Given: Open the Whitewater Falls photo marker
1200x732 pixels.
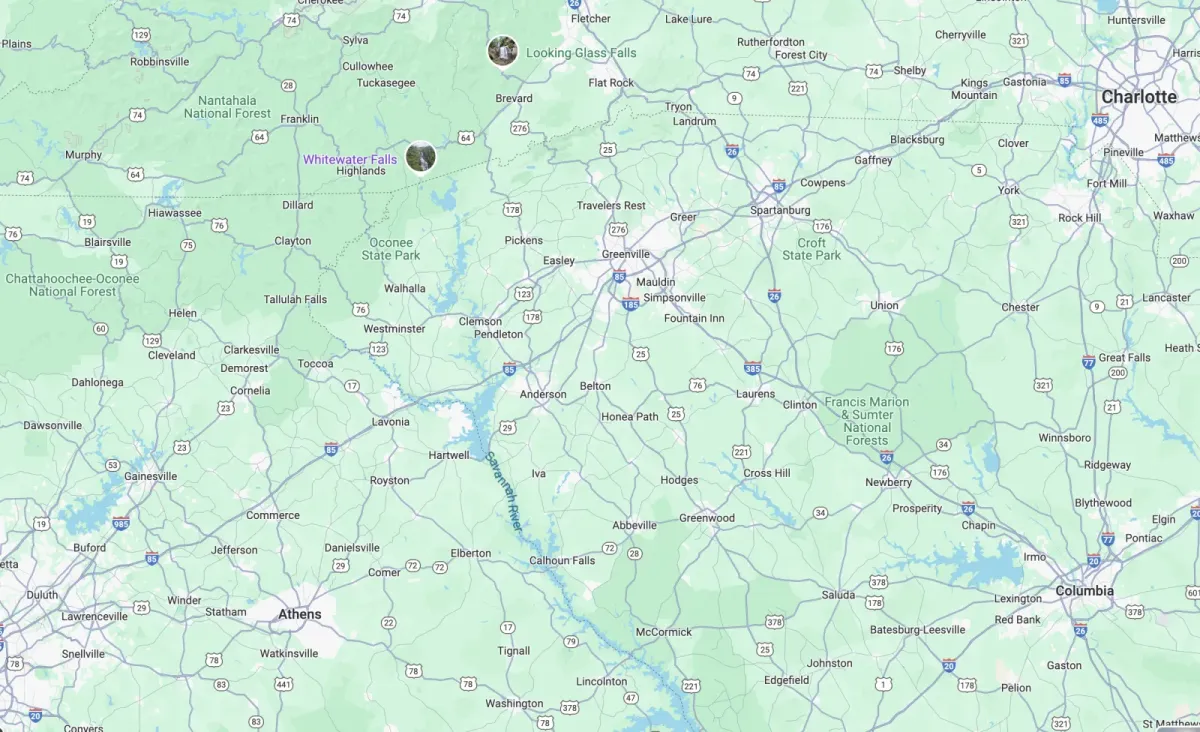Looking at the screenshot, I should coord(421,157).
